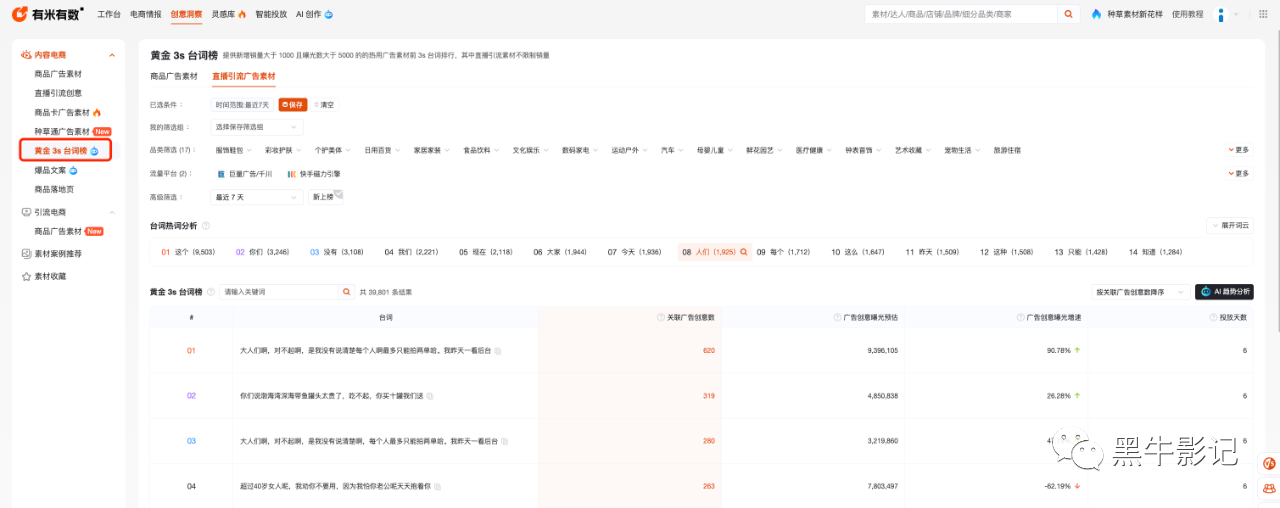Click the info icon on 广告创意曝光增速 header

[1020, 317]
